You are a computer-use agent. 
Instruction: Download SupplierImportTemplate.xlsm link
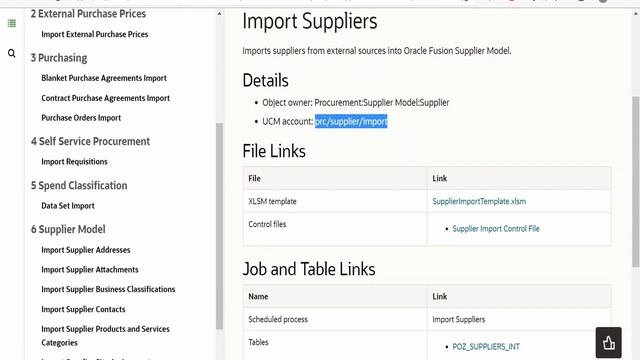click(x=479, y=201)
